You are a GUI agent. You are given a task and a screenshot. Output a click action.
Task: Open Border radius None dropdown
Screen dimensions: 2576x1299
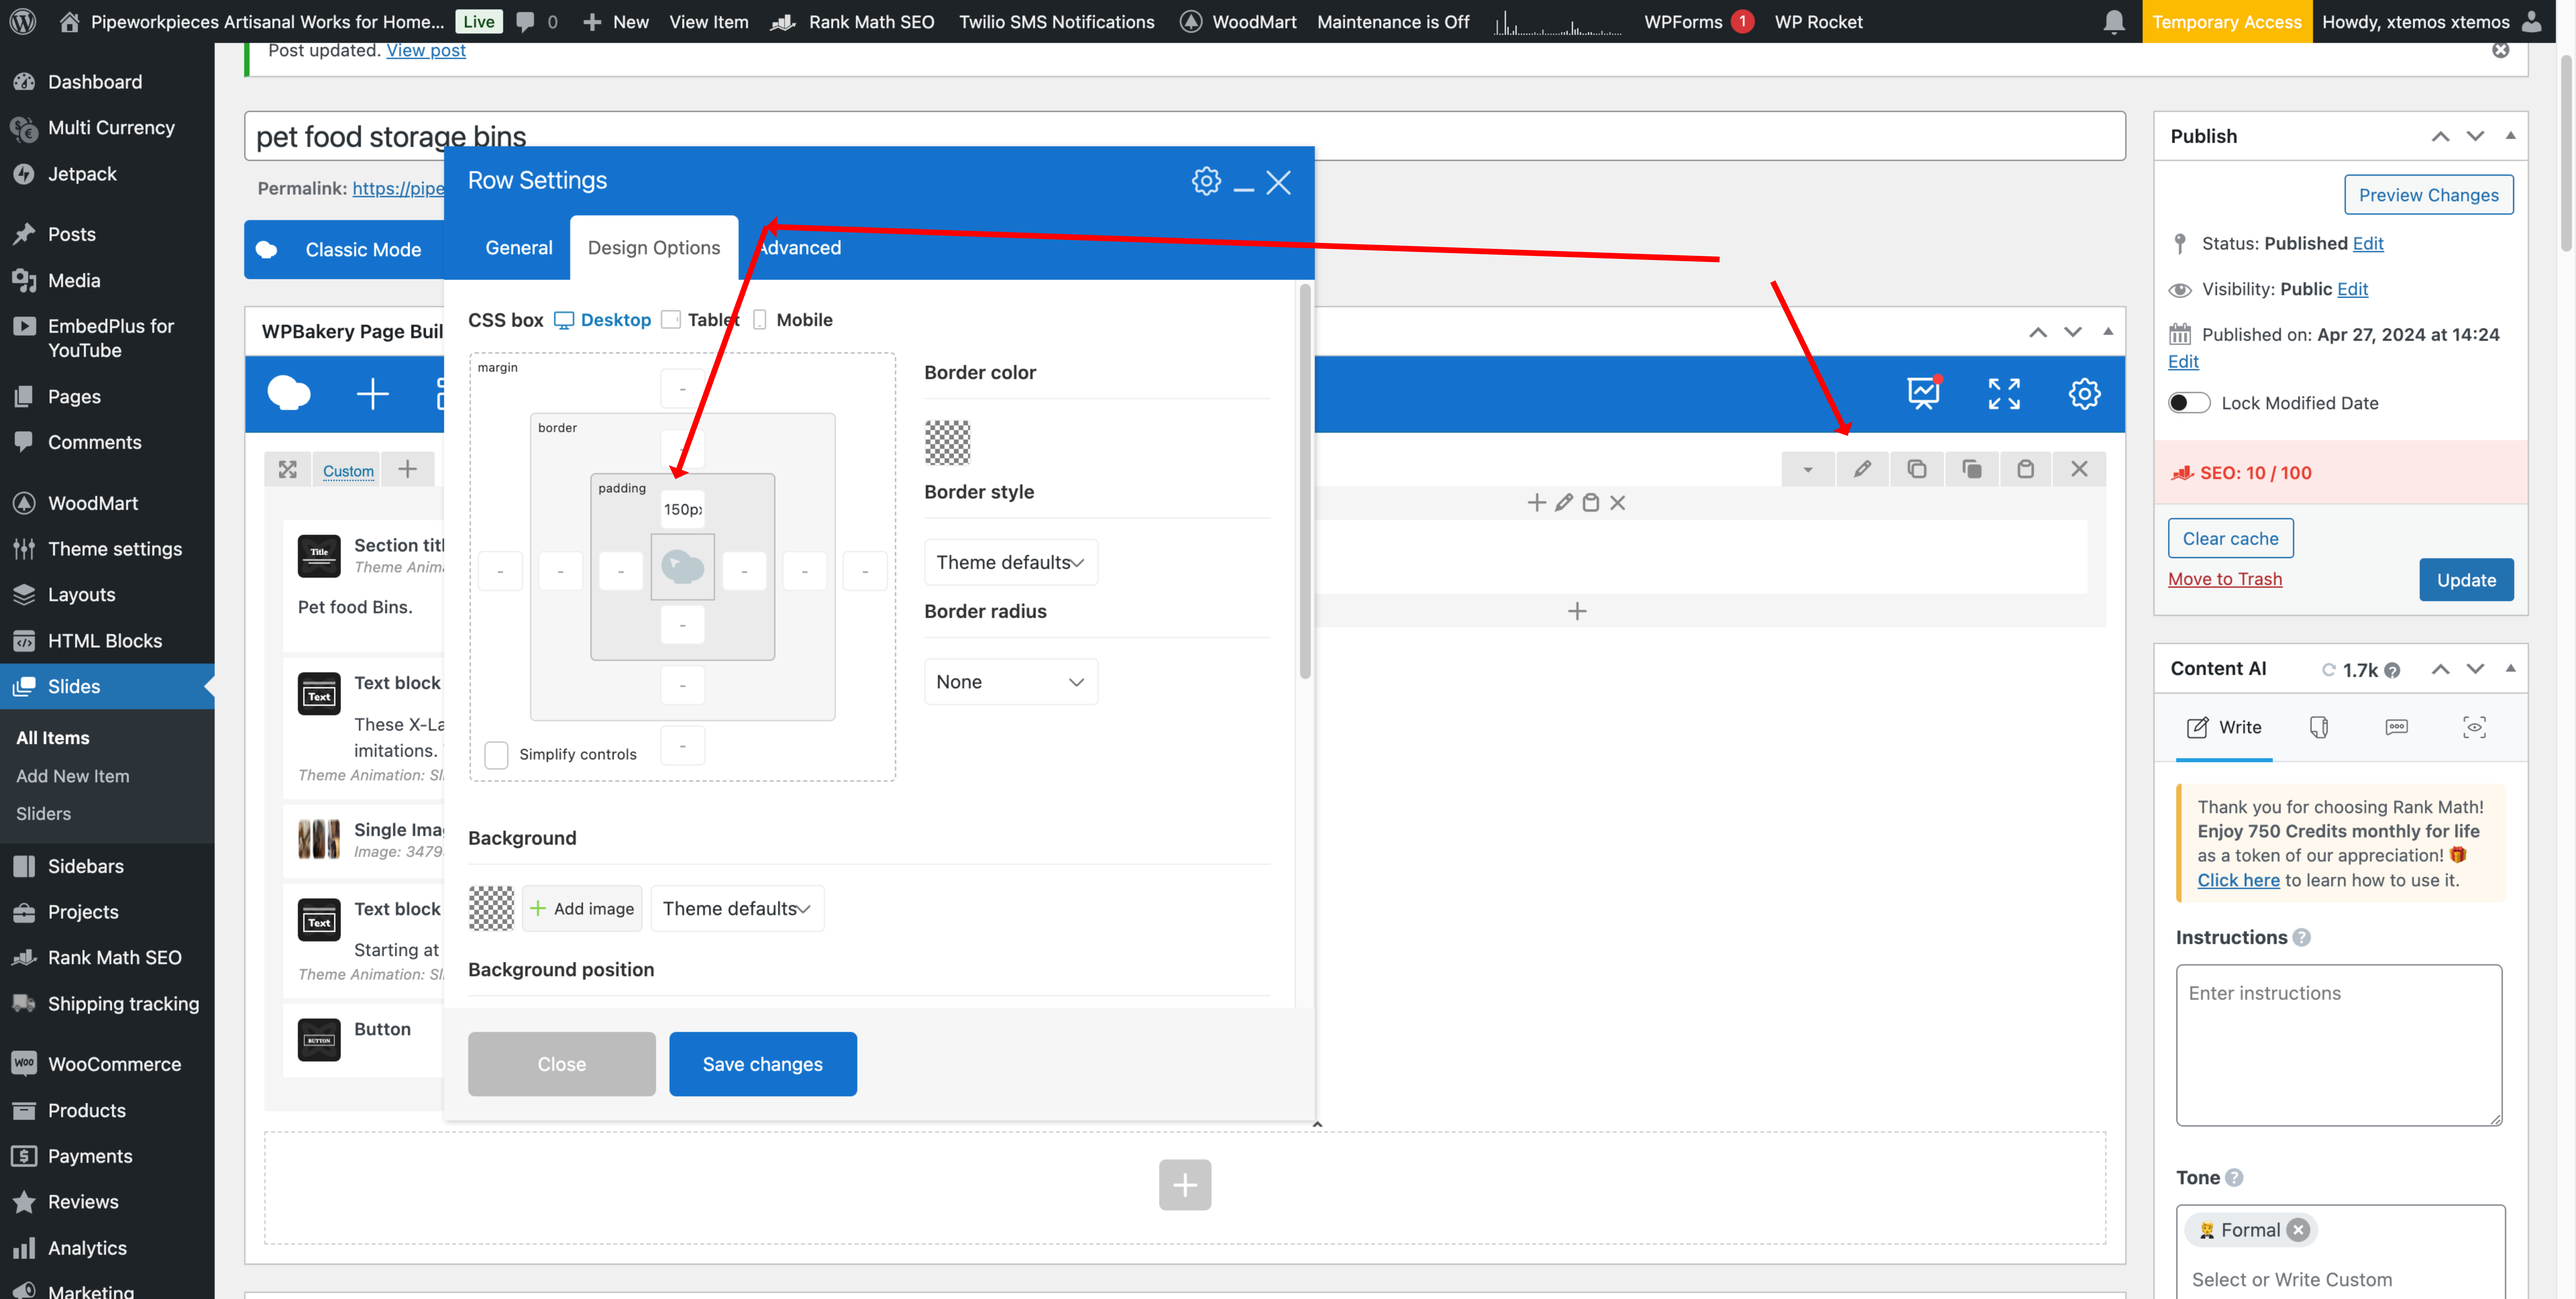coord(1011,682)
